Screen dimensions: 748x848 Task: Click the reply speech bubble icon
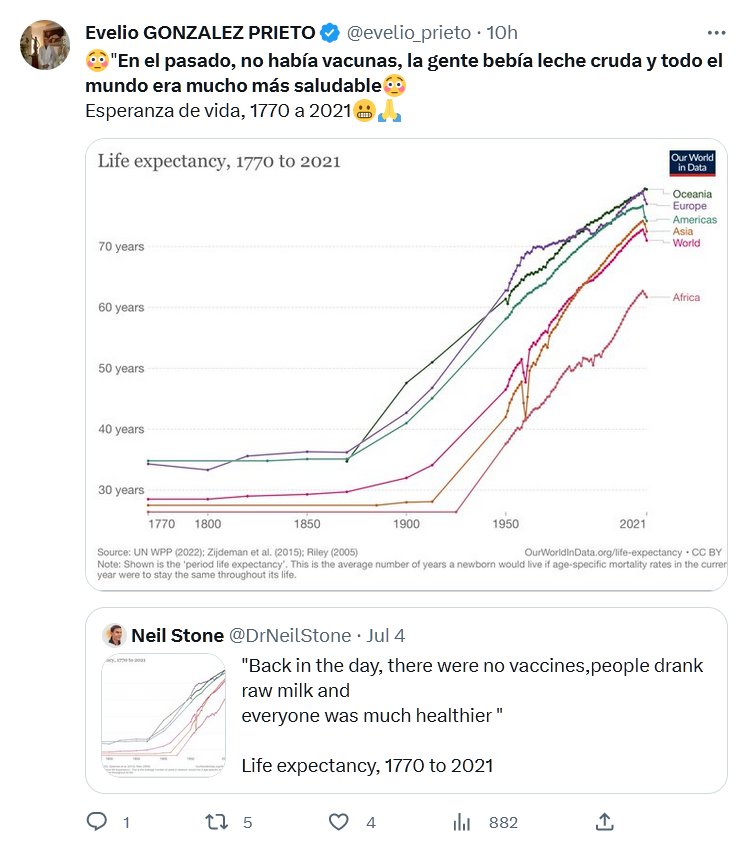(x=97, y=822)
